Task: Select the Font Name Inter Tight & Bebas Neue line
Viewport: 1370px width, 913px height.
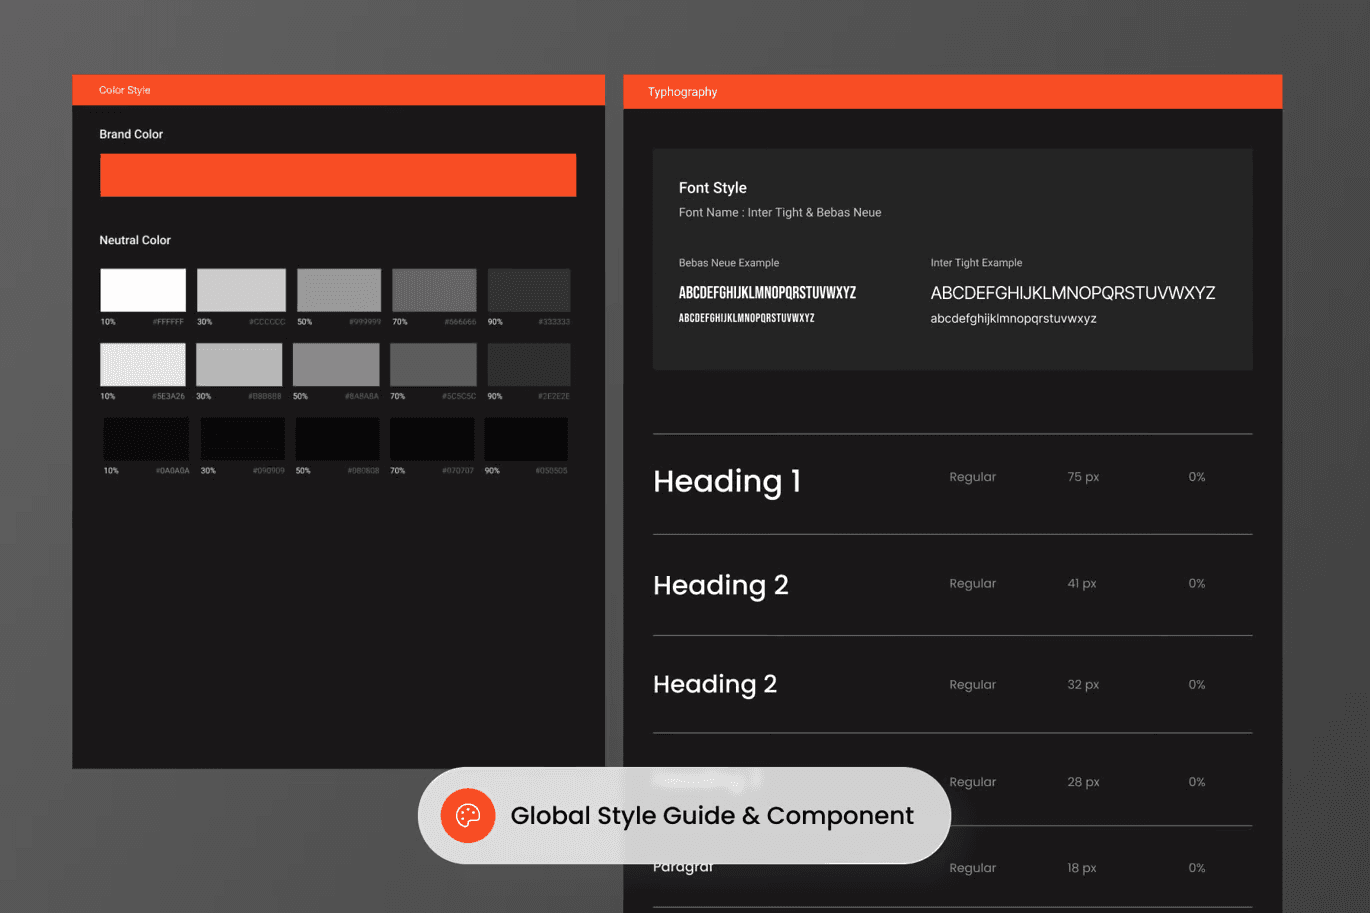Action: [x=780, y=212]
